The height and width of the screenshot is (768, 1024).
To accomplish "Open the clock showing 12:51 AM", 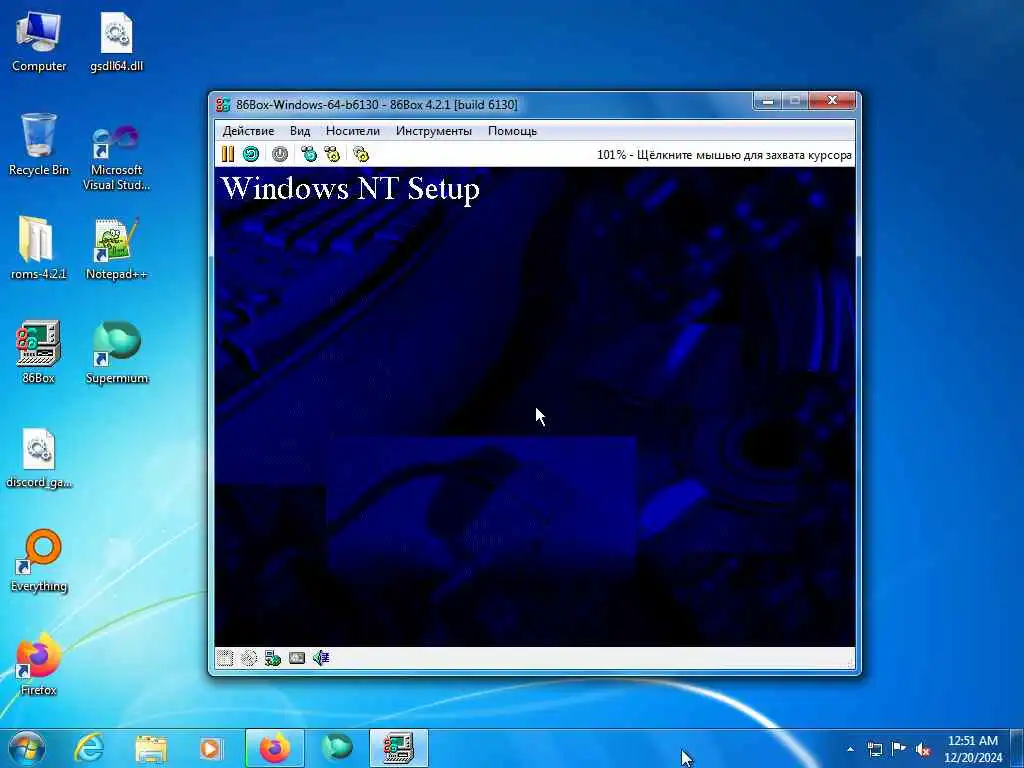I will pyautogui.click(x=973, y=749).
